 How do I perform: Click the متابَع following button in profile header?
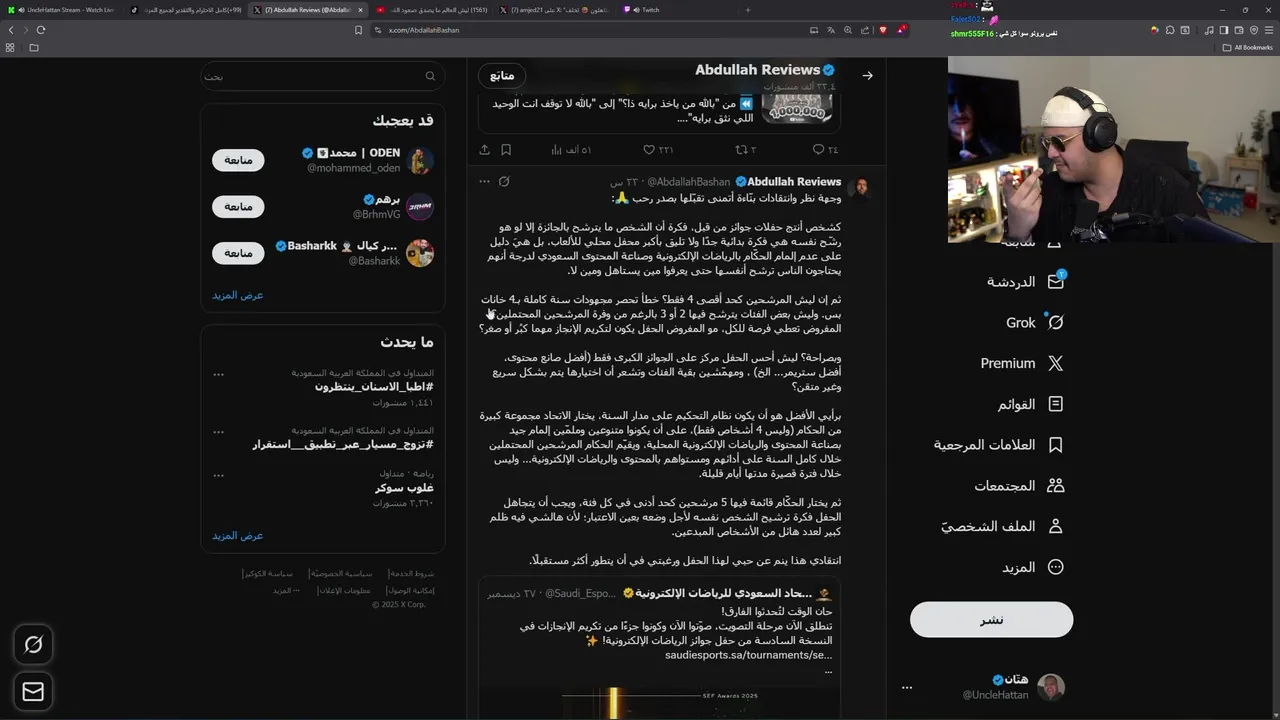pos(502,75)
